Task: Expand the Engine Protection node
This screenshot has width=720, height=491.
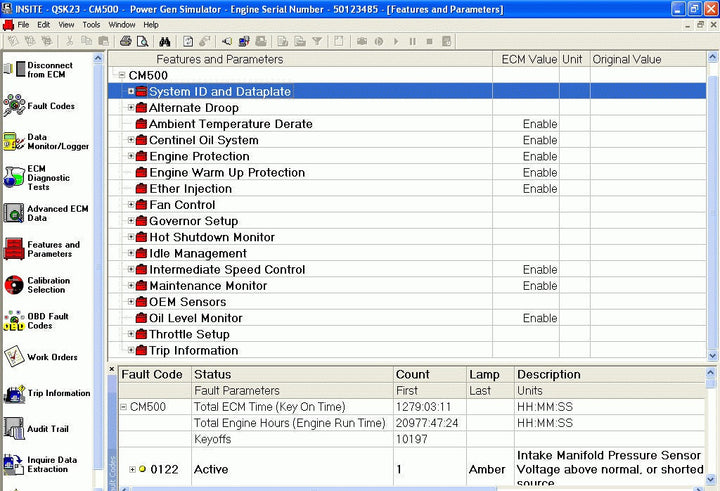Action: point(131,156)
